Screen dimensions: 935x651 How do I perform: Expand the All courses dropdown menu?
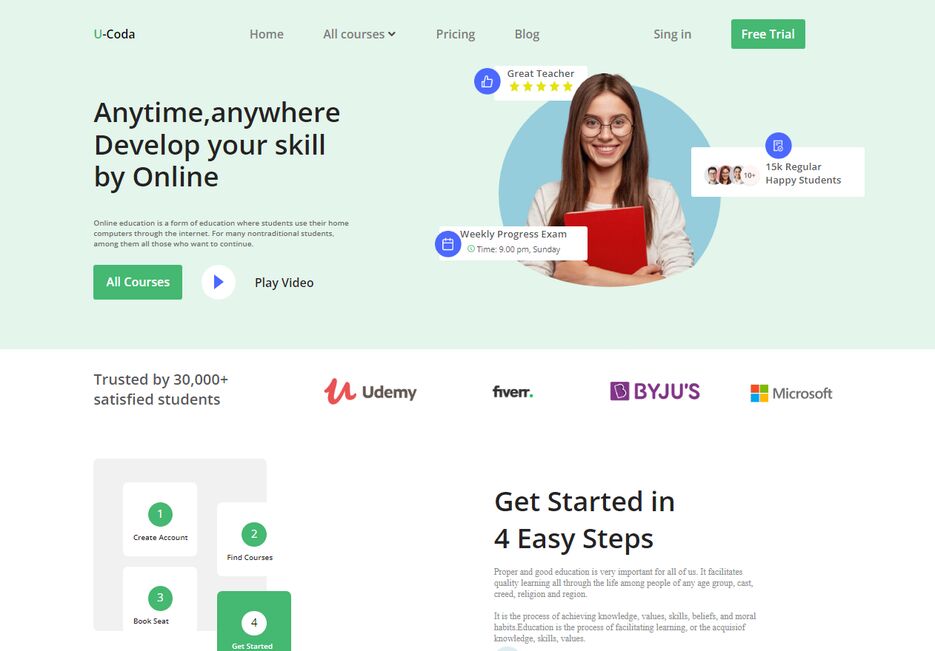click(x=359, y=34)
